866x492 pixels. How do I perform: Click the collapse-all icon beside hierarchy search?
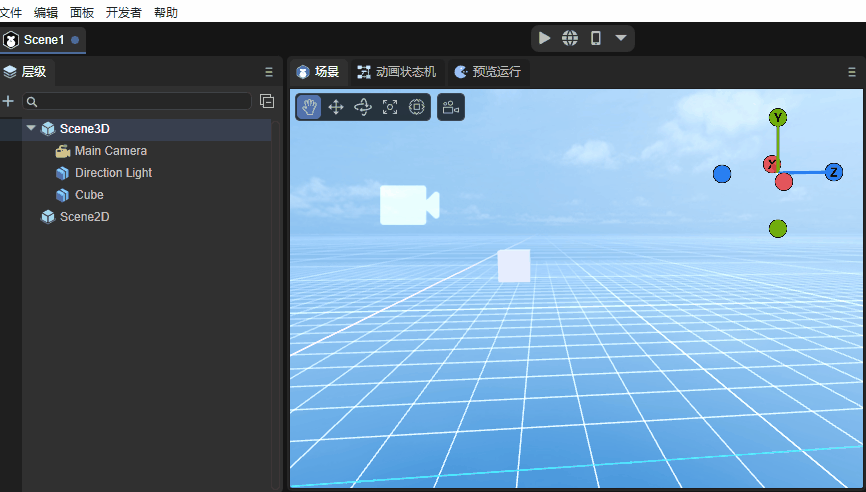(x=267, y=101)
